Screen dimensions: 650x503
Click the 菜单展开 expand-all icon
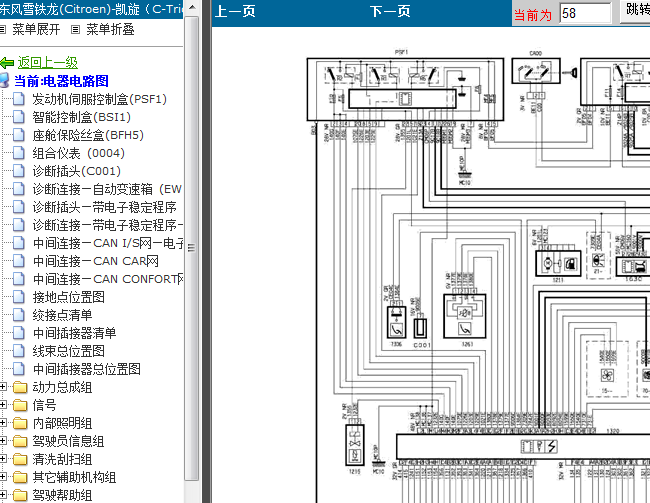[x=2, y=29]
